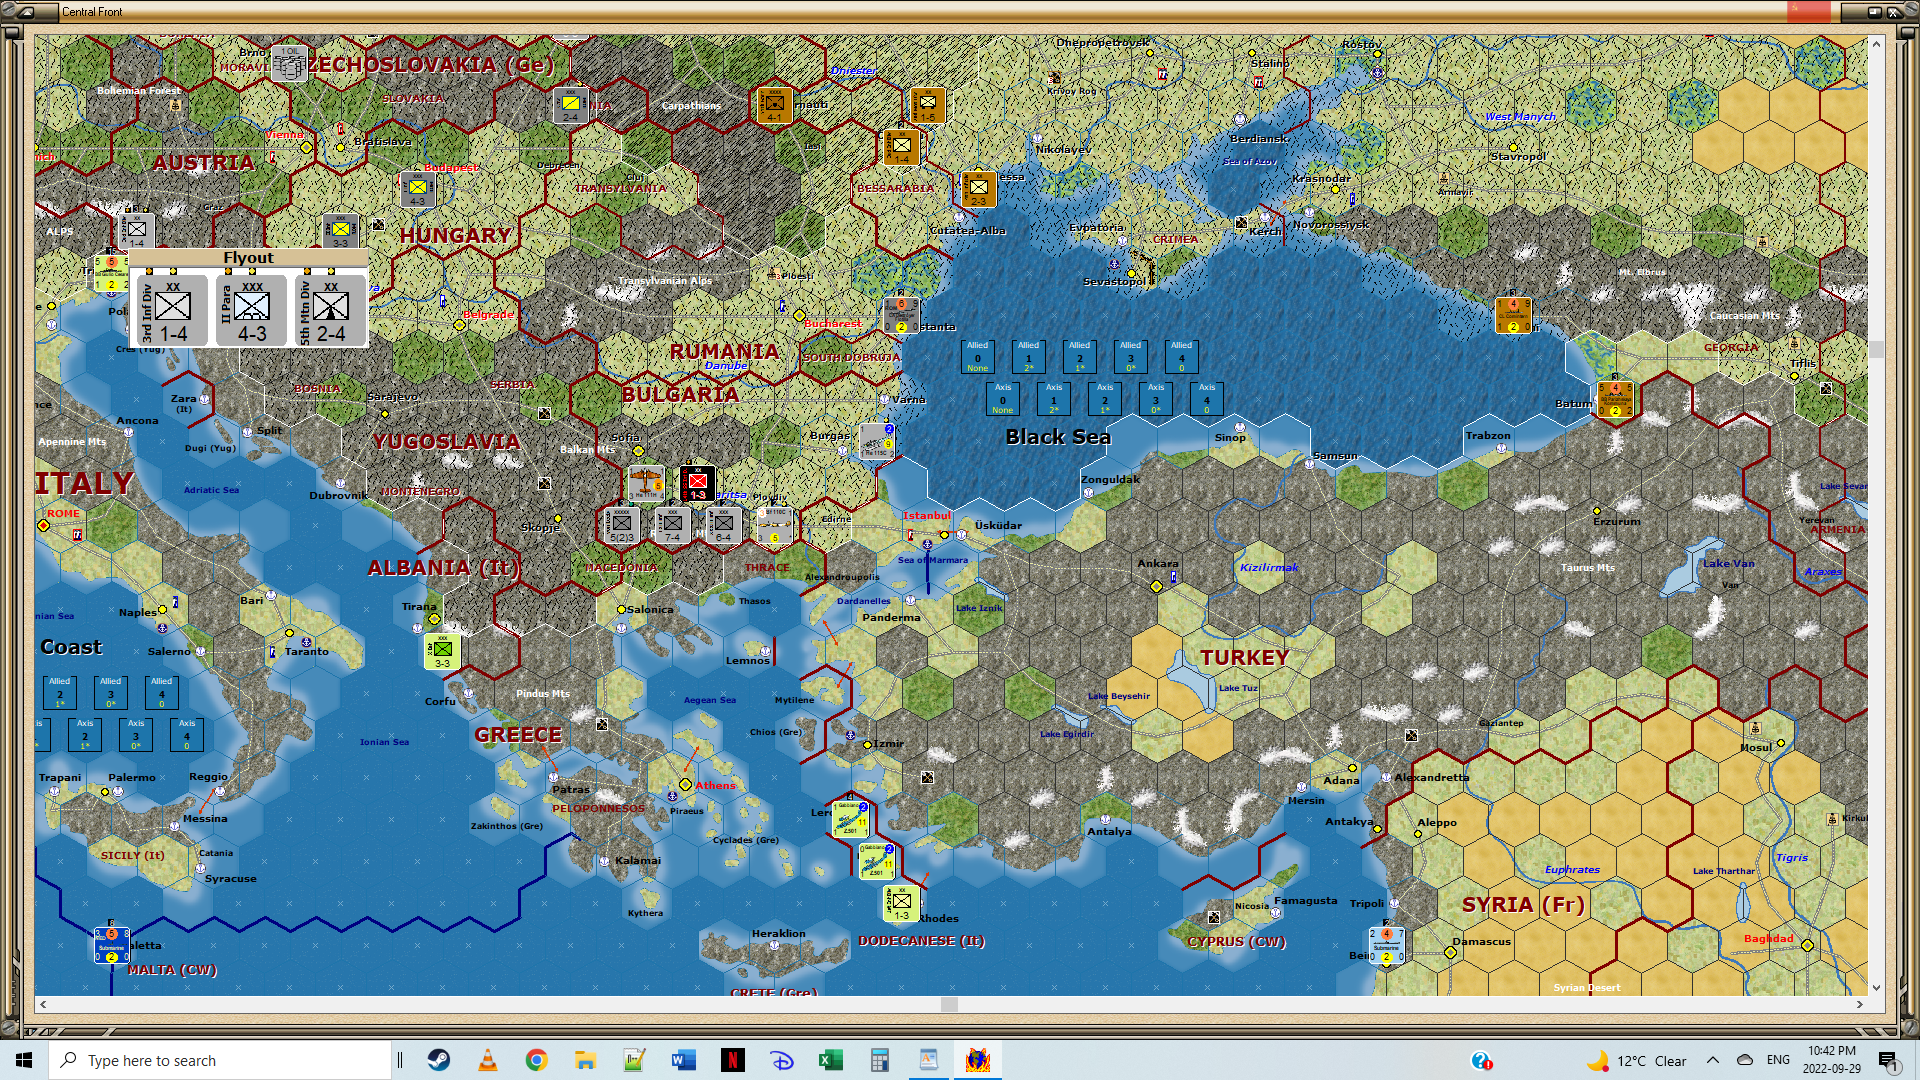This screenshot has width=1920, height=1080.
Task: Select the orange 4-1 Soviet counter near Carpathians
Action: tap(774, 105)
